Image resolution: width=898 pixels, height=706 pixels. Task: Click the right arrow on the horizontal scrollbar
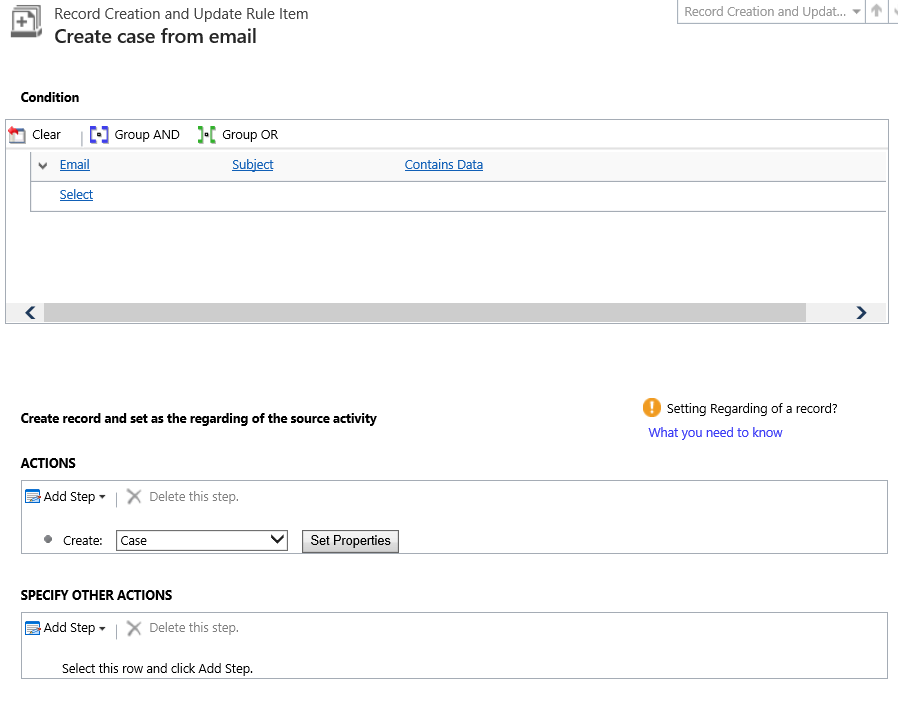click(861, 312)
